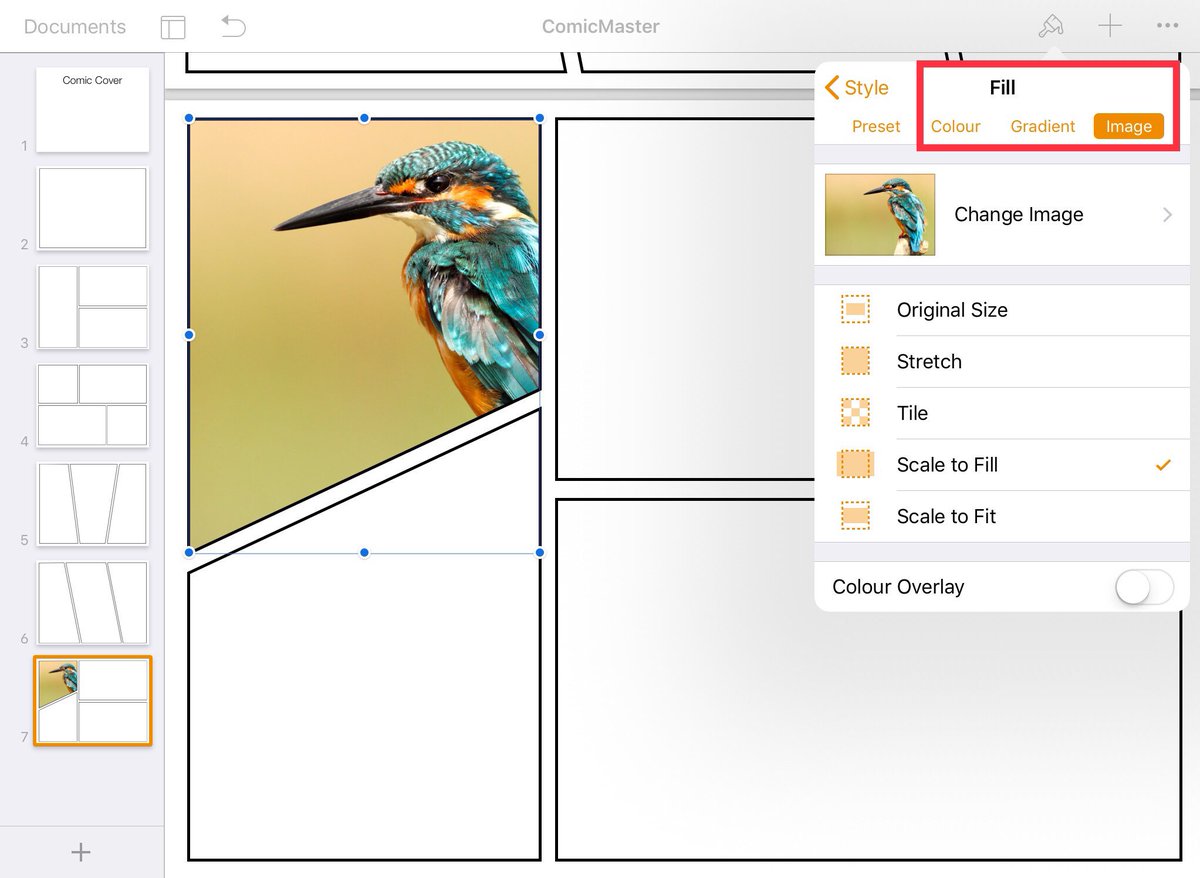Choose Scale to Fit option
Image resolution: width=1200 pixels, height=878 pixels.
pyautogui.click(x=1002, y=516)
